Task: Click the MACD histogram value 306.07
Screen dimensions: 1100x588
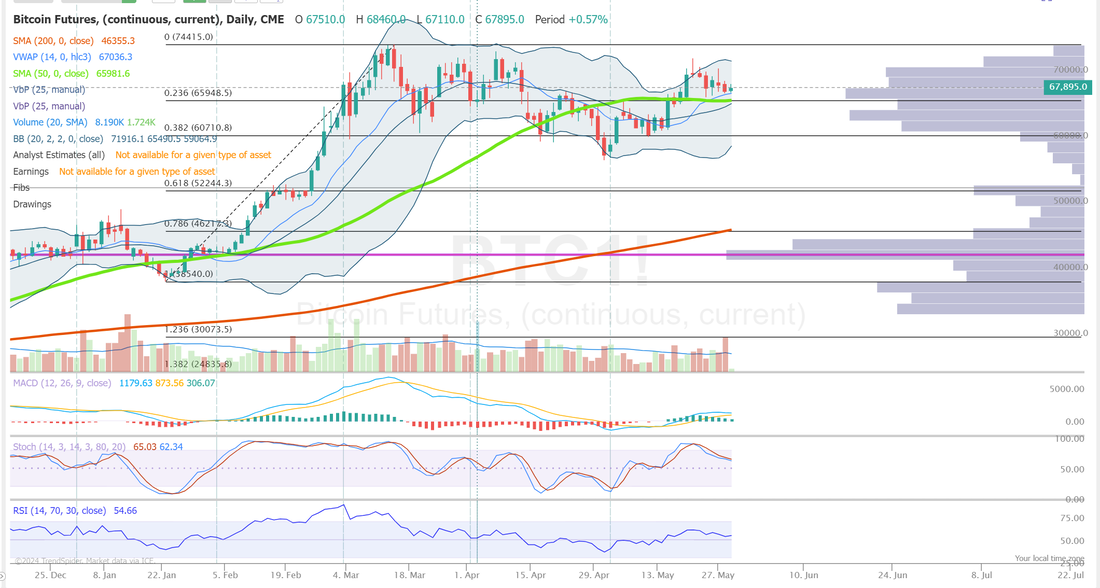Action: coord(201,383)
